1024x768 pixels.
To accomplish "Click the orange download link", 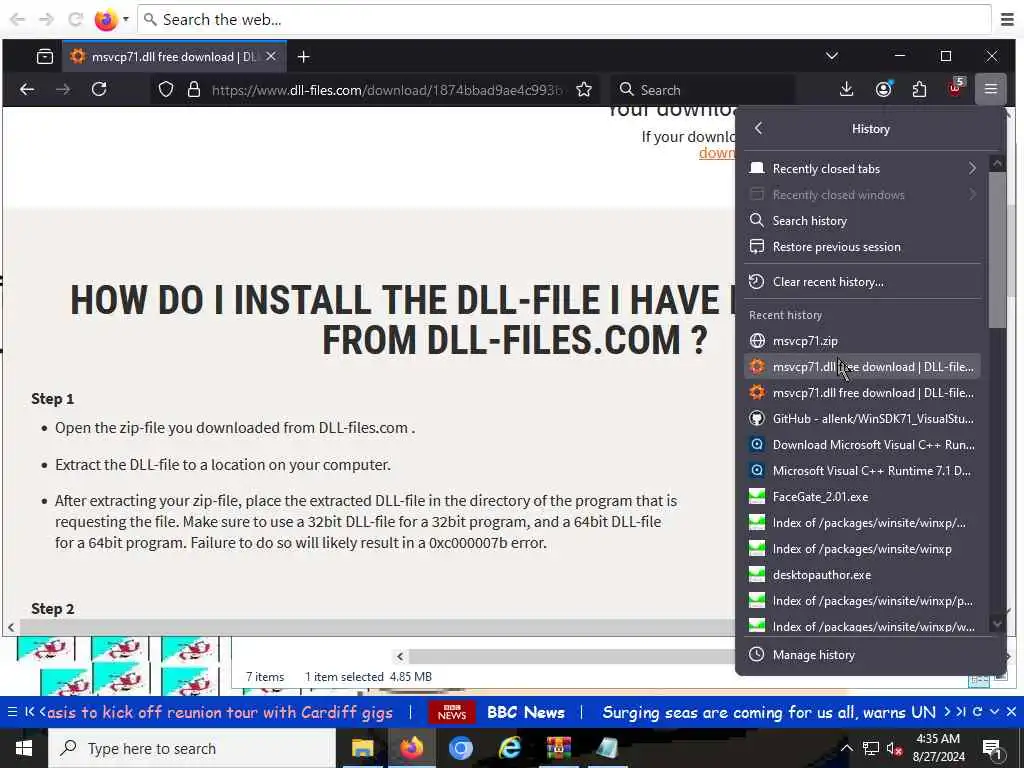I will pyautogui.click(x=716, y=153).
